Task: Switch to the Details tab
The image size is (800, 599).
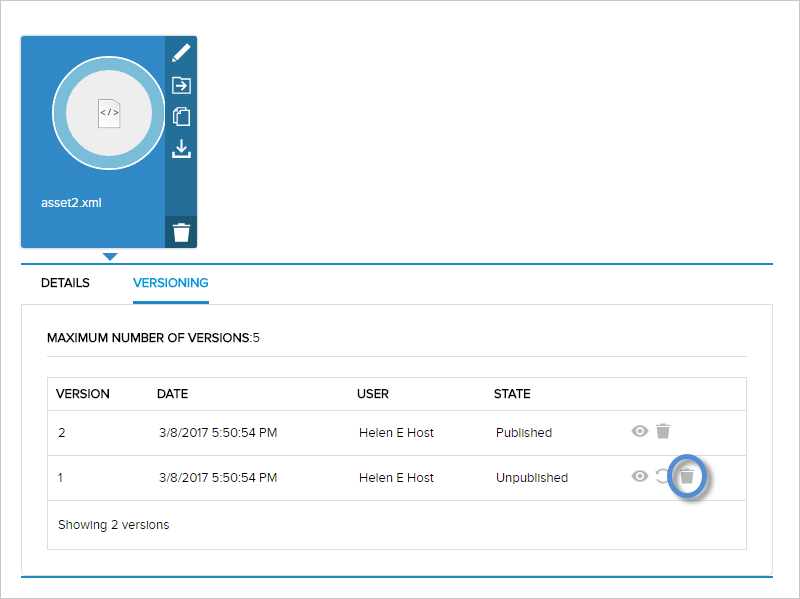Action: 65,283
